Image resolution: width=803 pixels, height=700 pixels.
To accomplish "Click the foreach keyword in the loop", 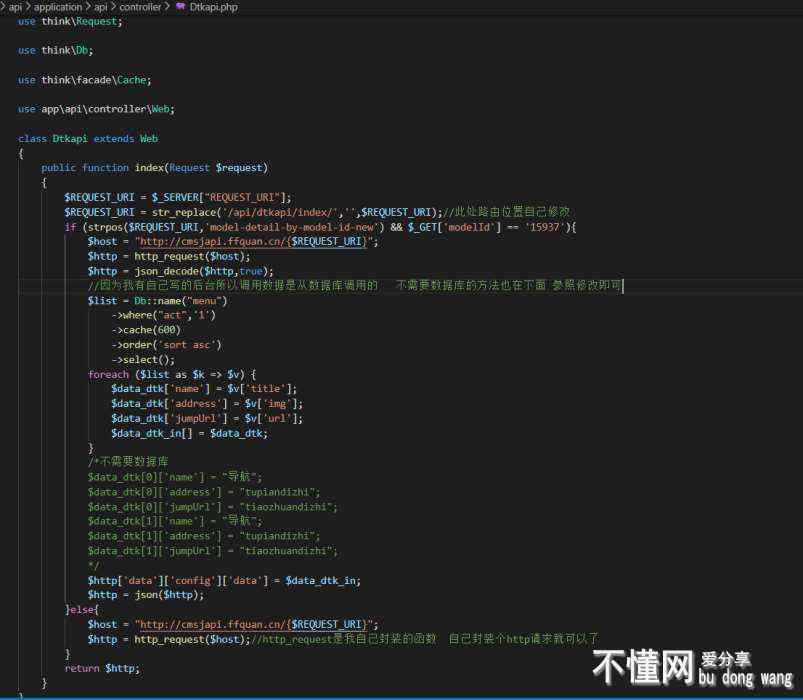I will click(108, 374).
